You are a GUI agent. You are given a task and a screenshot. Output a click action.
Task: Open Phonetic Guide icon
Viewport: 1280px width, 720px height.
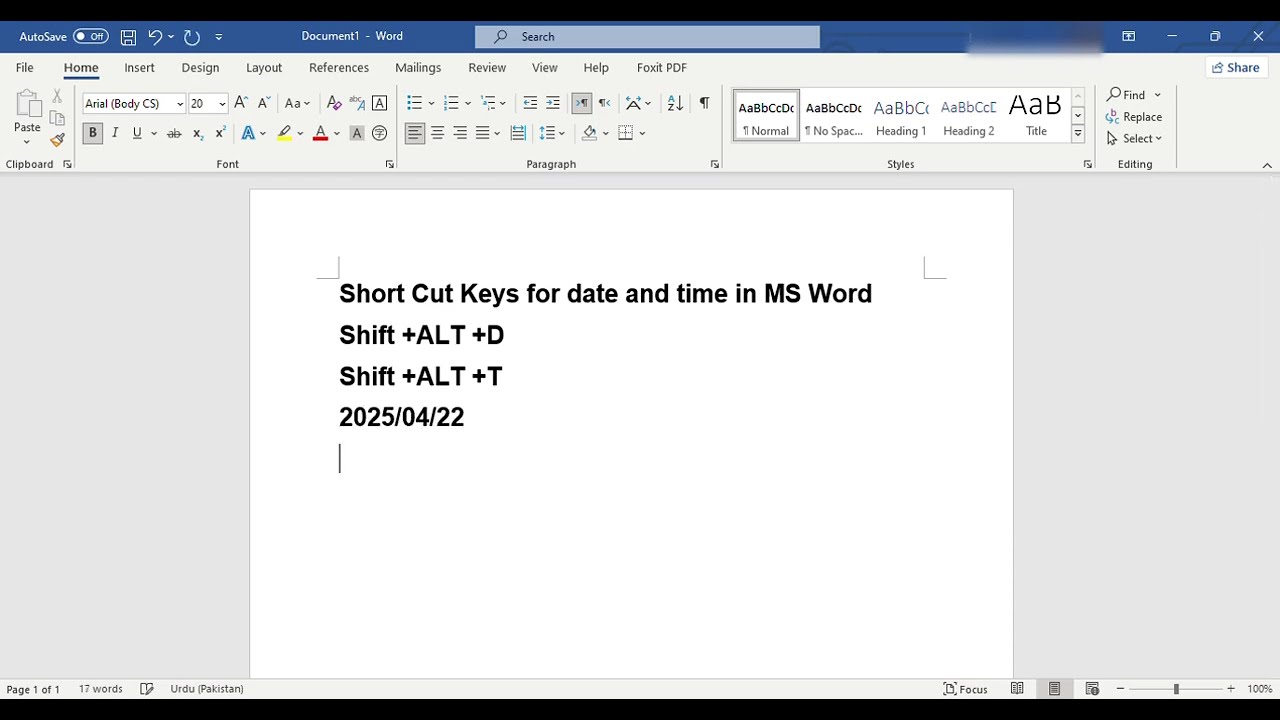tap(357, 103)
